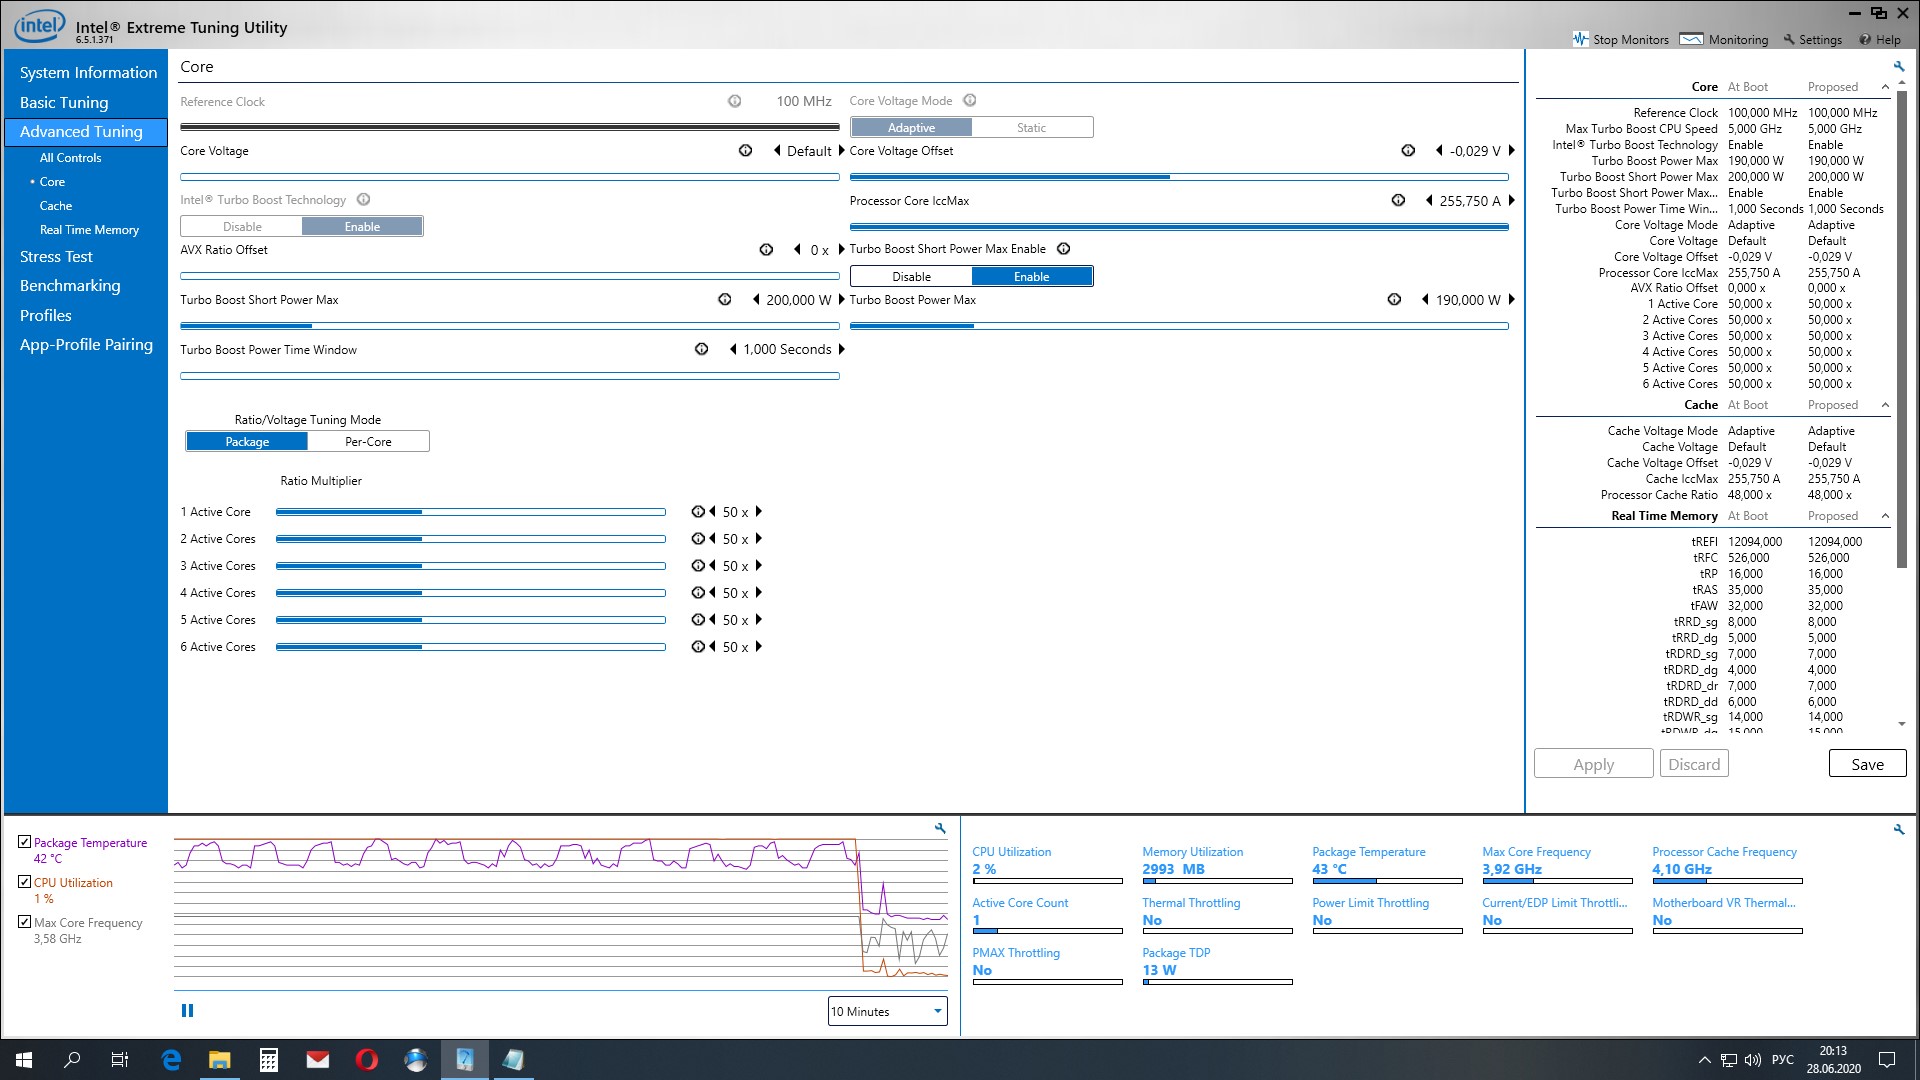Open the Stress Test section
Screen dimensions: 1920x1080
tap(56, 257)
